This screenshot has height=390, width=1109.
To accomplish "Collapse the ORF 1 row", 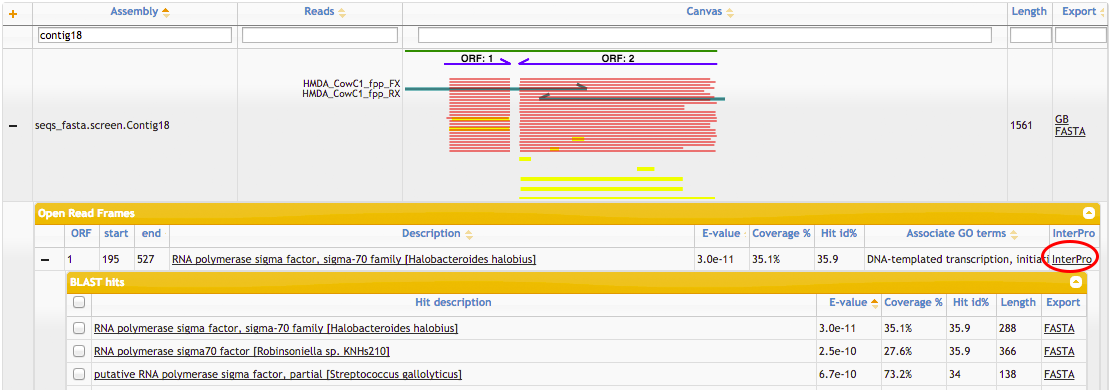I will pyautogui.click(x=45, y=260).
